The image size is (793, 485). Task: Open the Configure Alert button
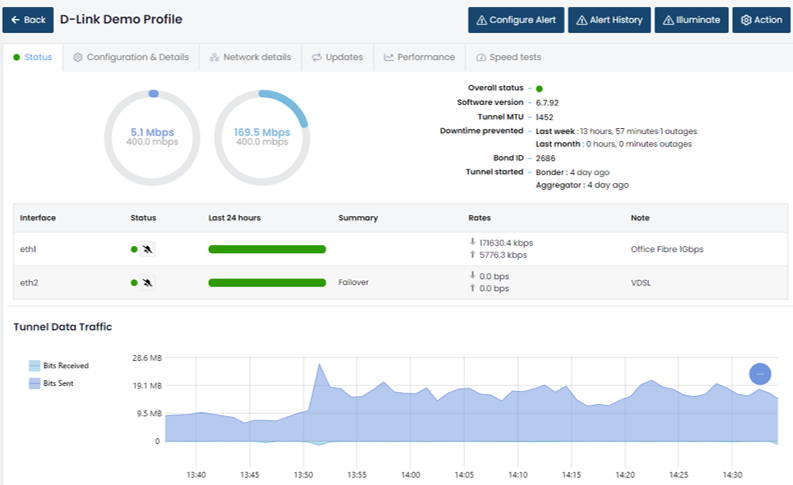coord(516,20)
